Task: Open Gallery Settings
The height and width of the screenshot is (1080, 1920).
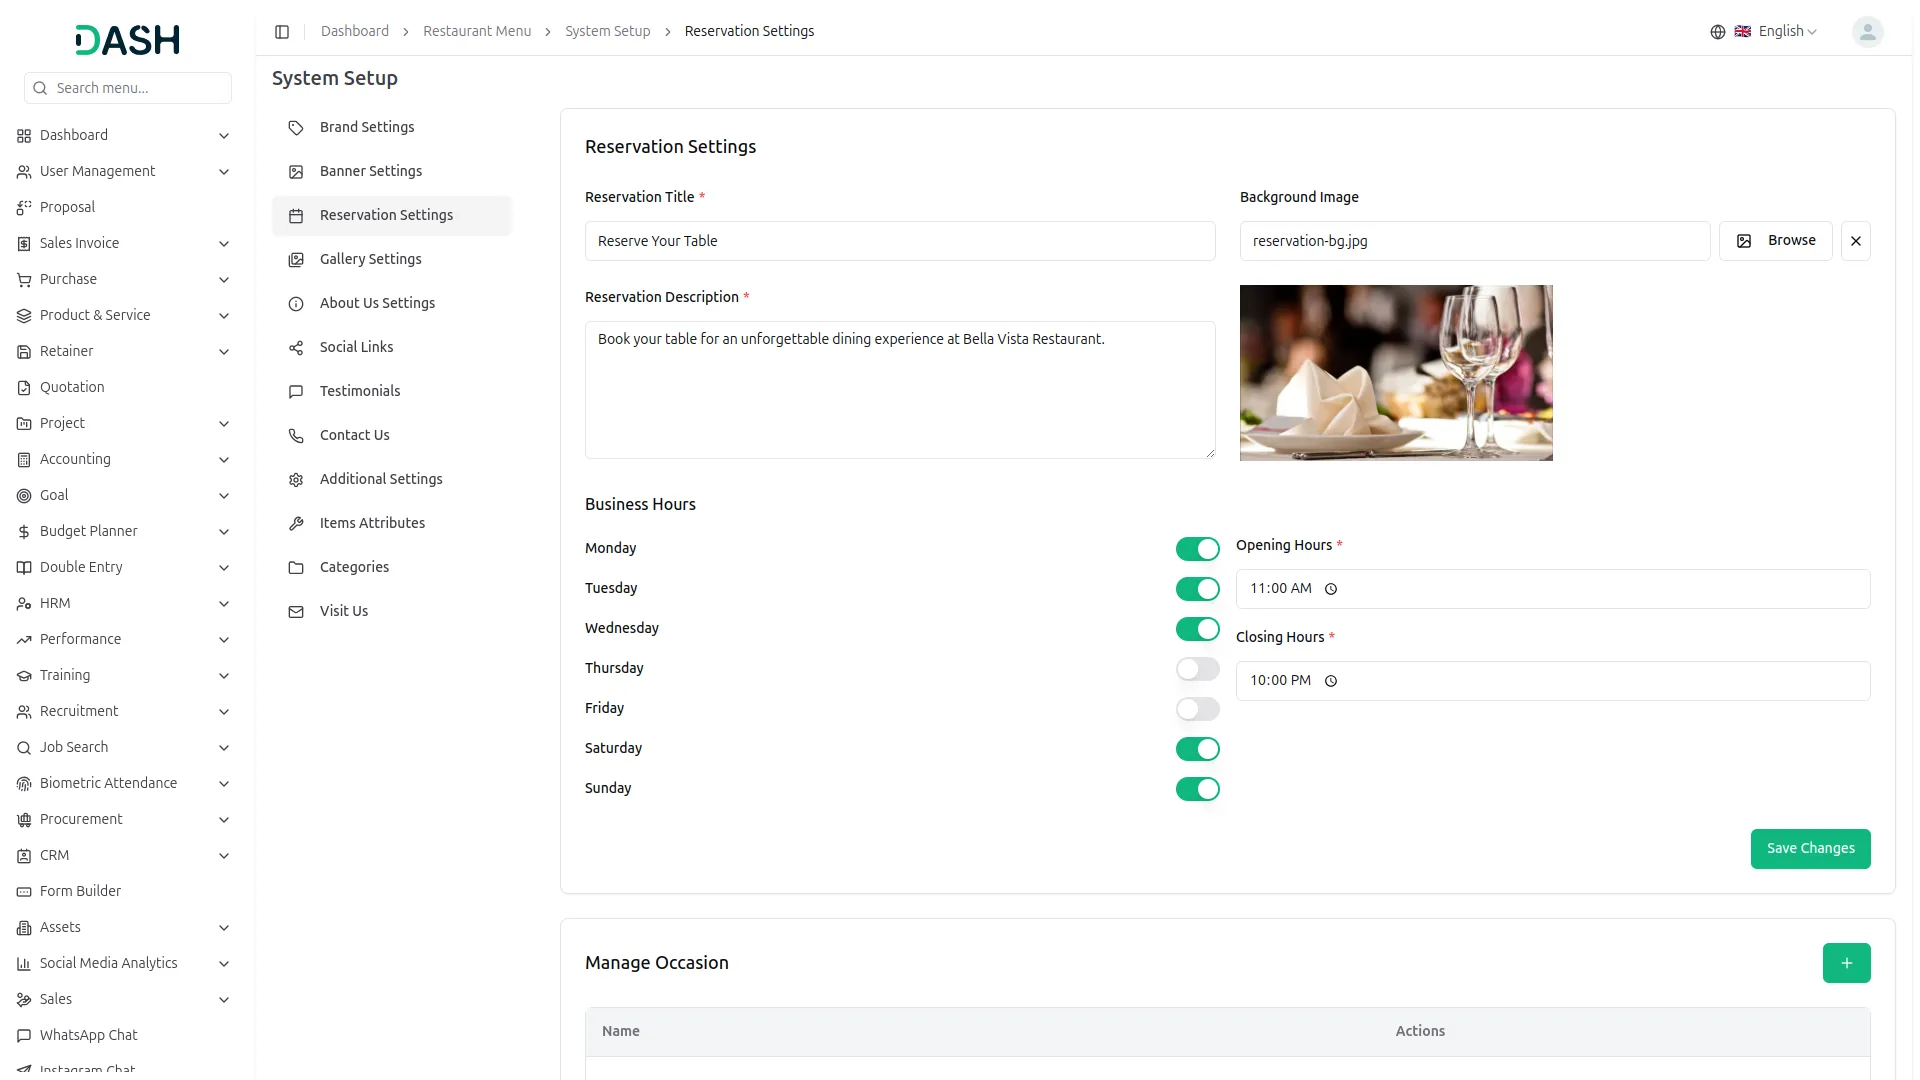Action: click(369, 259)
